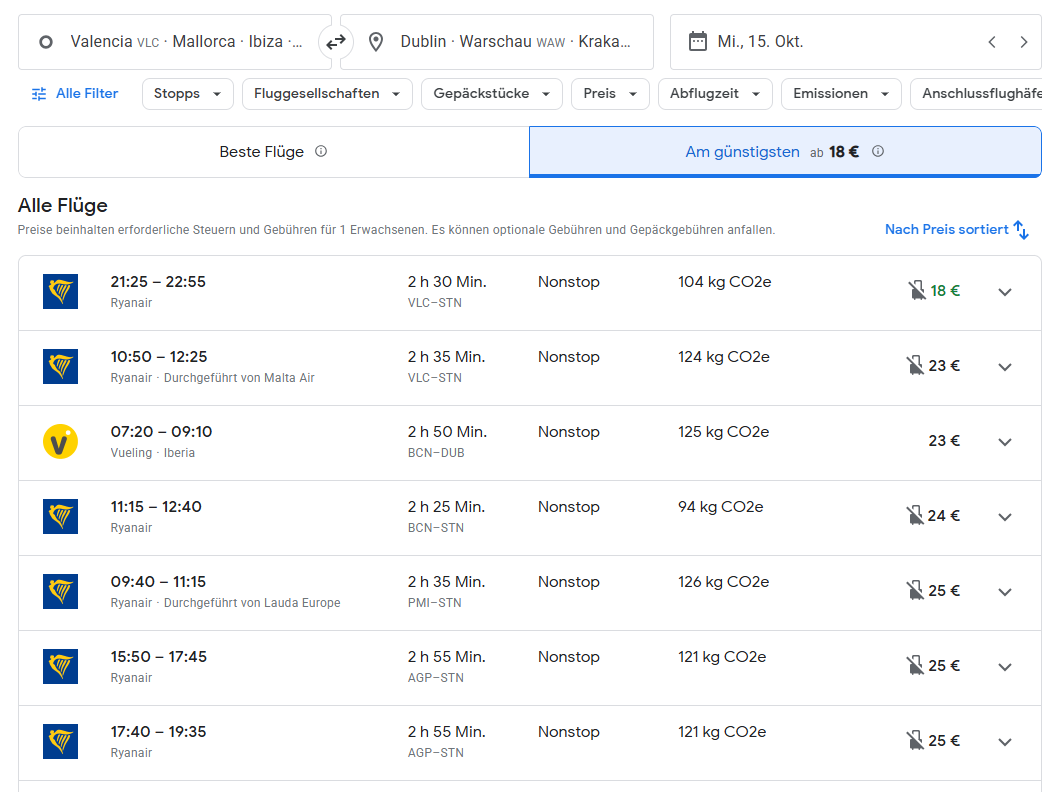Click the Alle Filter sliders icon
This screenshot has height=792, width=1062.
coord(39,93)
